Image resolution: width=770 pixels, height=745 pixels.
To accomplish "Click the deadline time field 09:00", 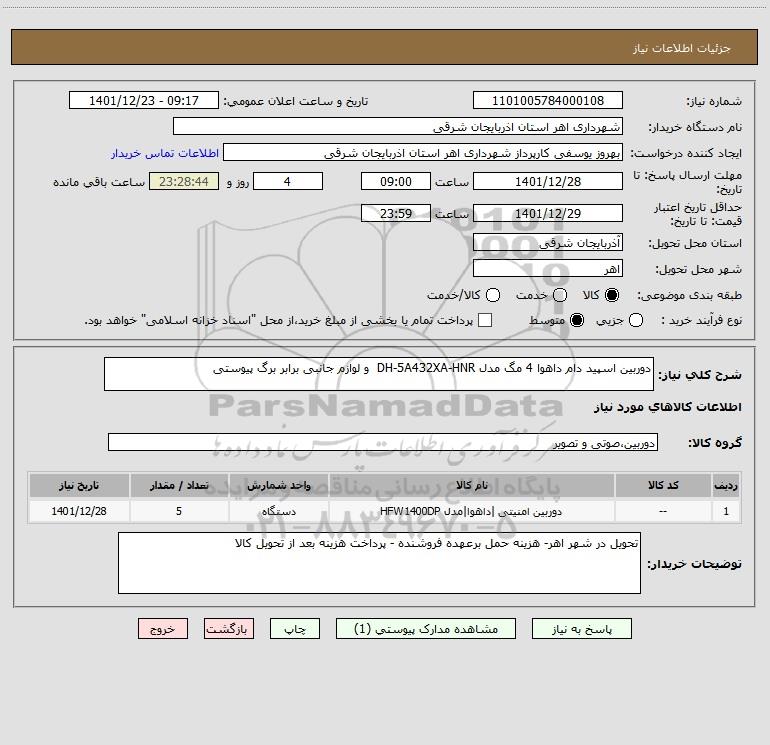I will coord(396,181).
